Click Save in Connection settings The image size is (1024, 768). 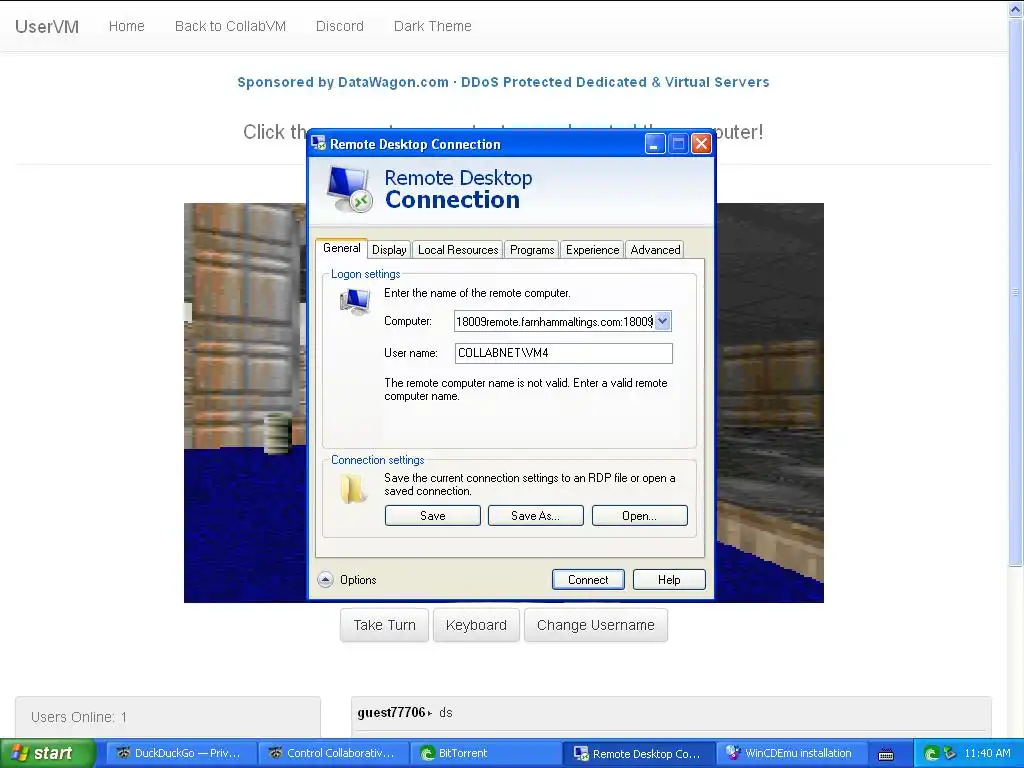click(432, 516)
